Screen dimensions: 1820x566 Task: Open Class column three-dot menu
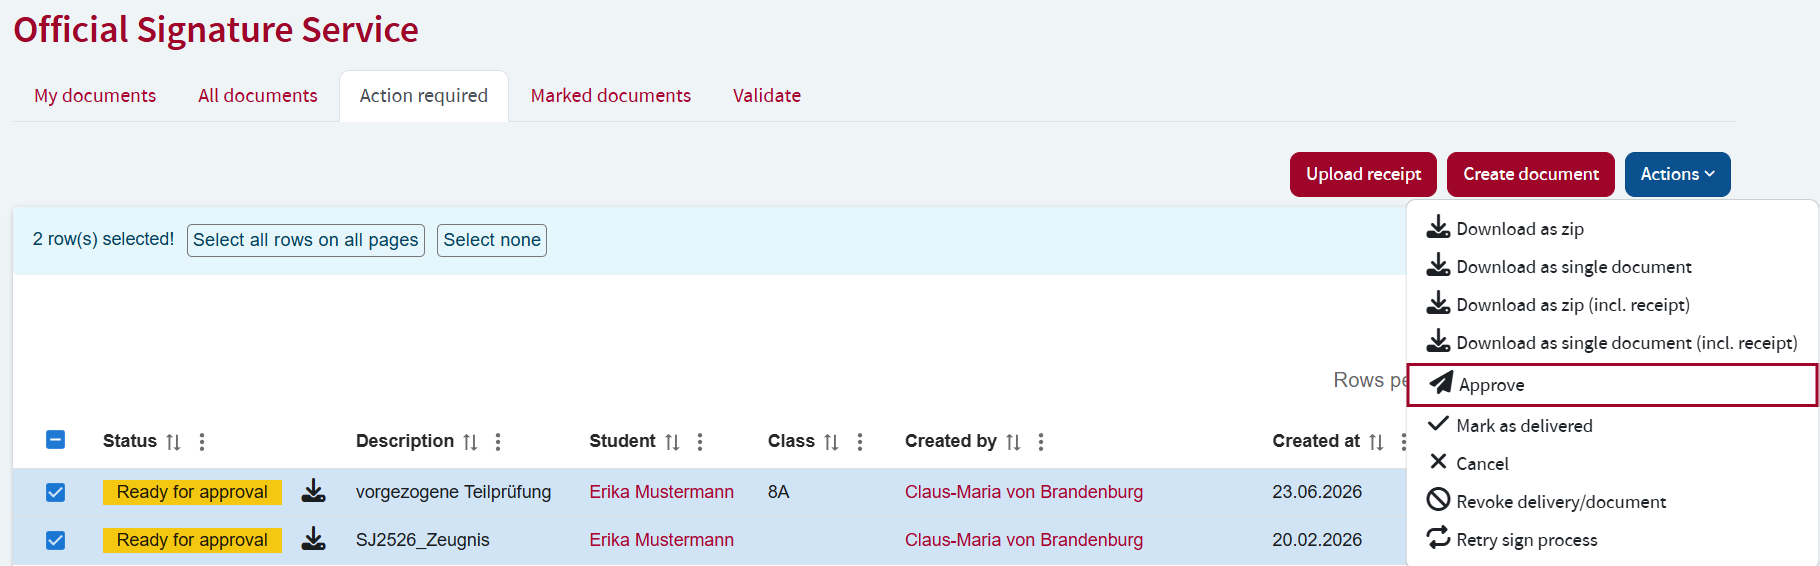[x=860, y=442]
